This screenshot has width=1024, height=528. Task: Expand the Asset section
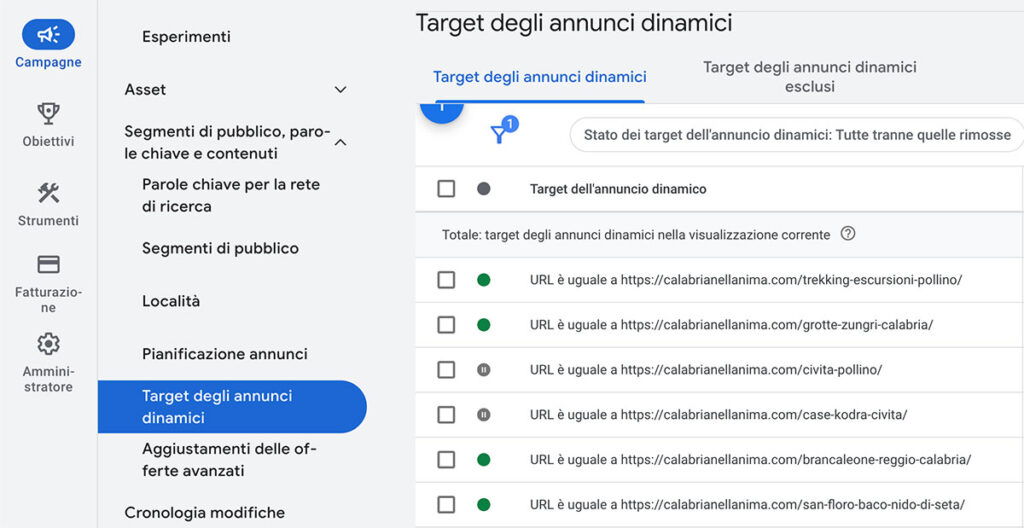[x=340, y=90]
